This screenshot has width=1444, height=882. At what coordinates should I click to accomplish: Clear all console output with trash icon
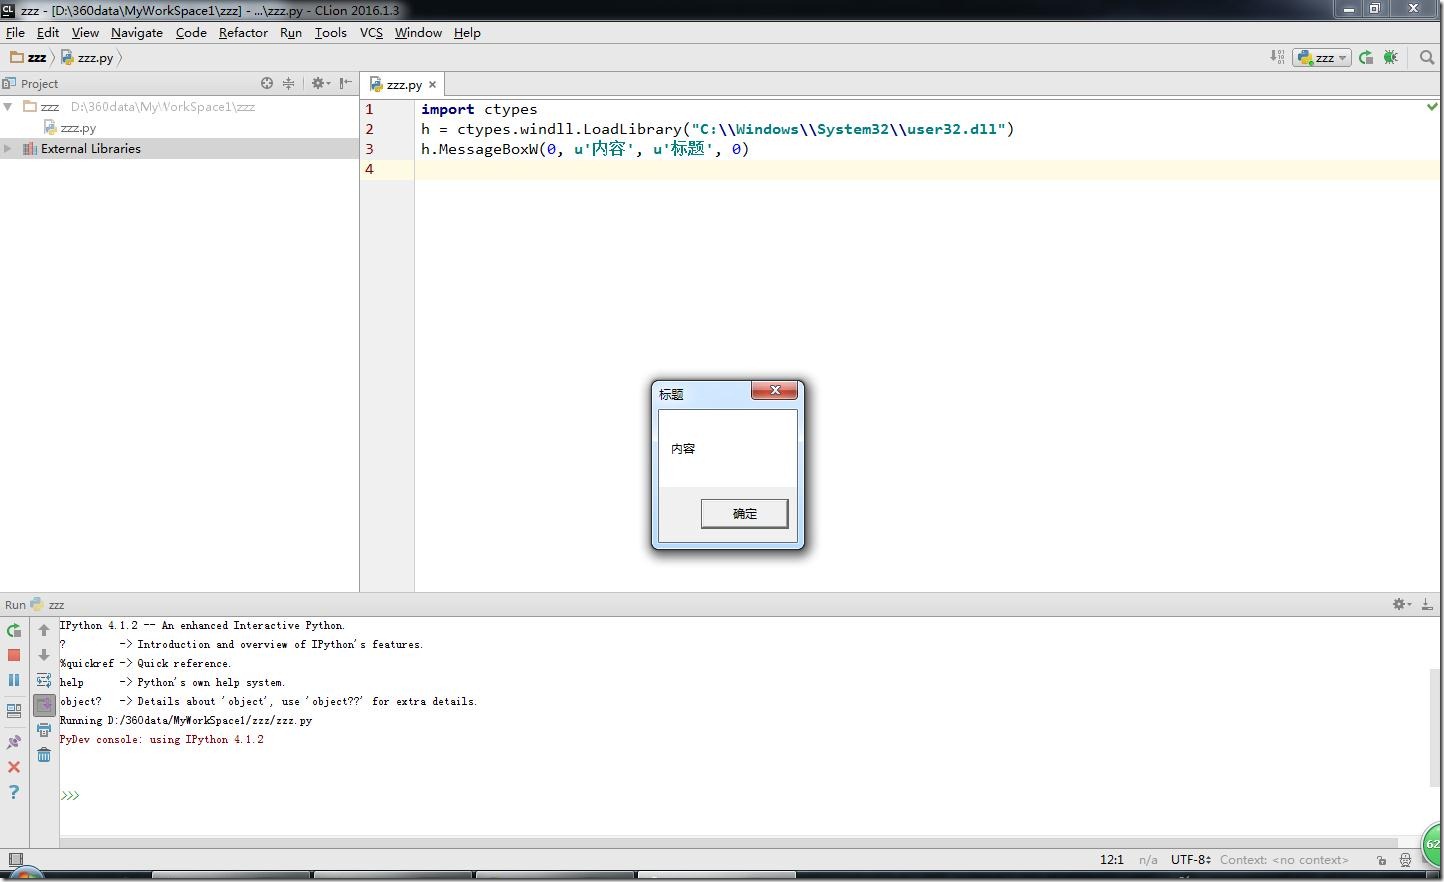pos(44,755)
